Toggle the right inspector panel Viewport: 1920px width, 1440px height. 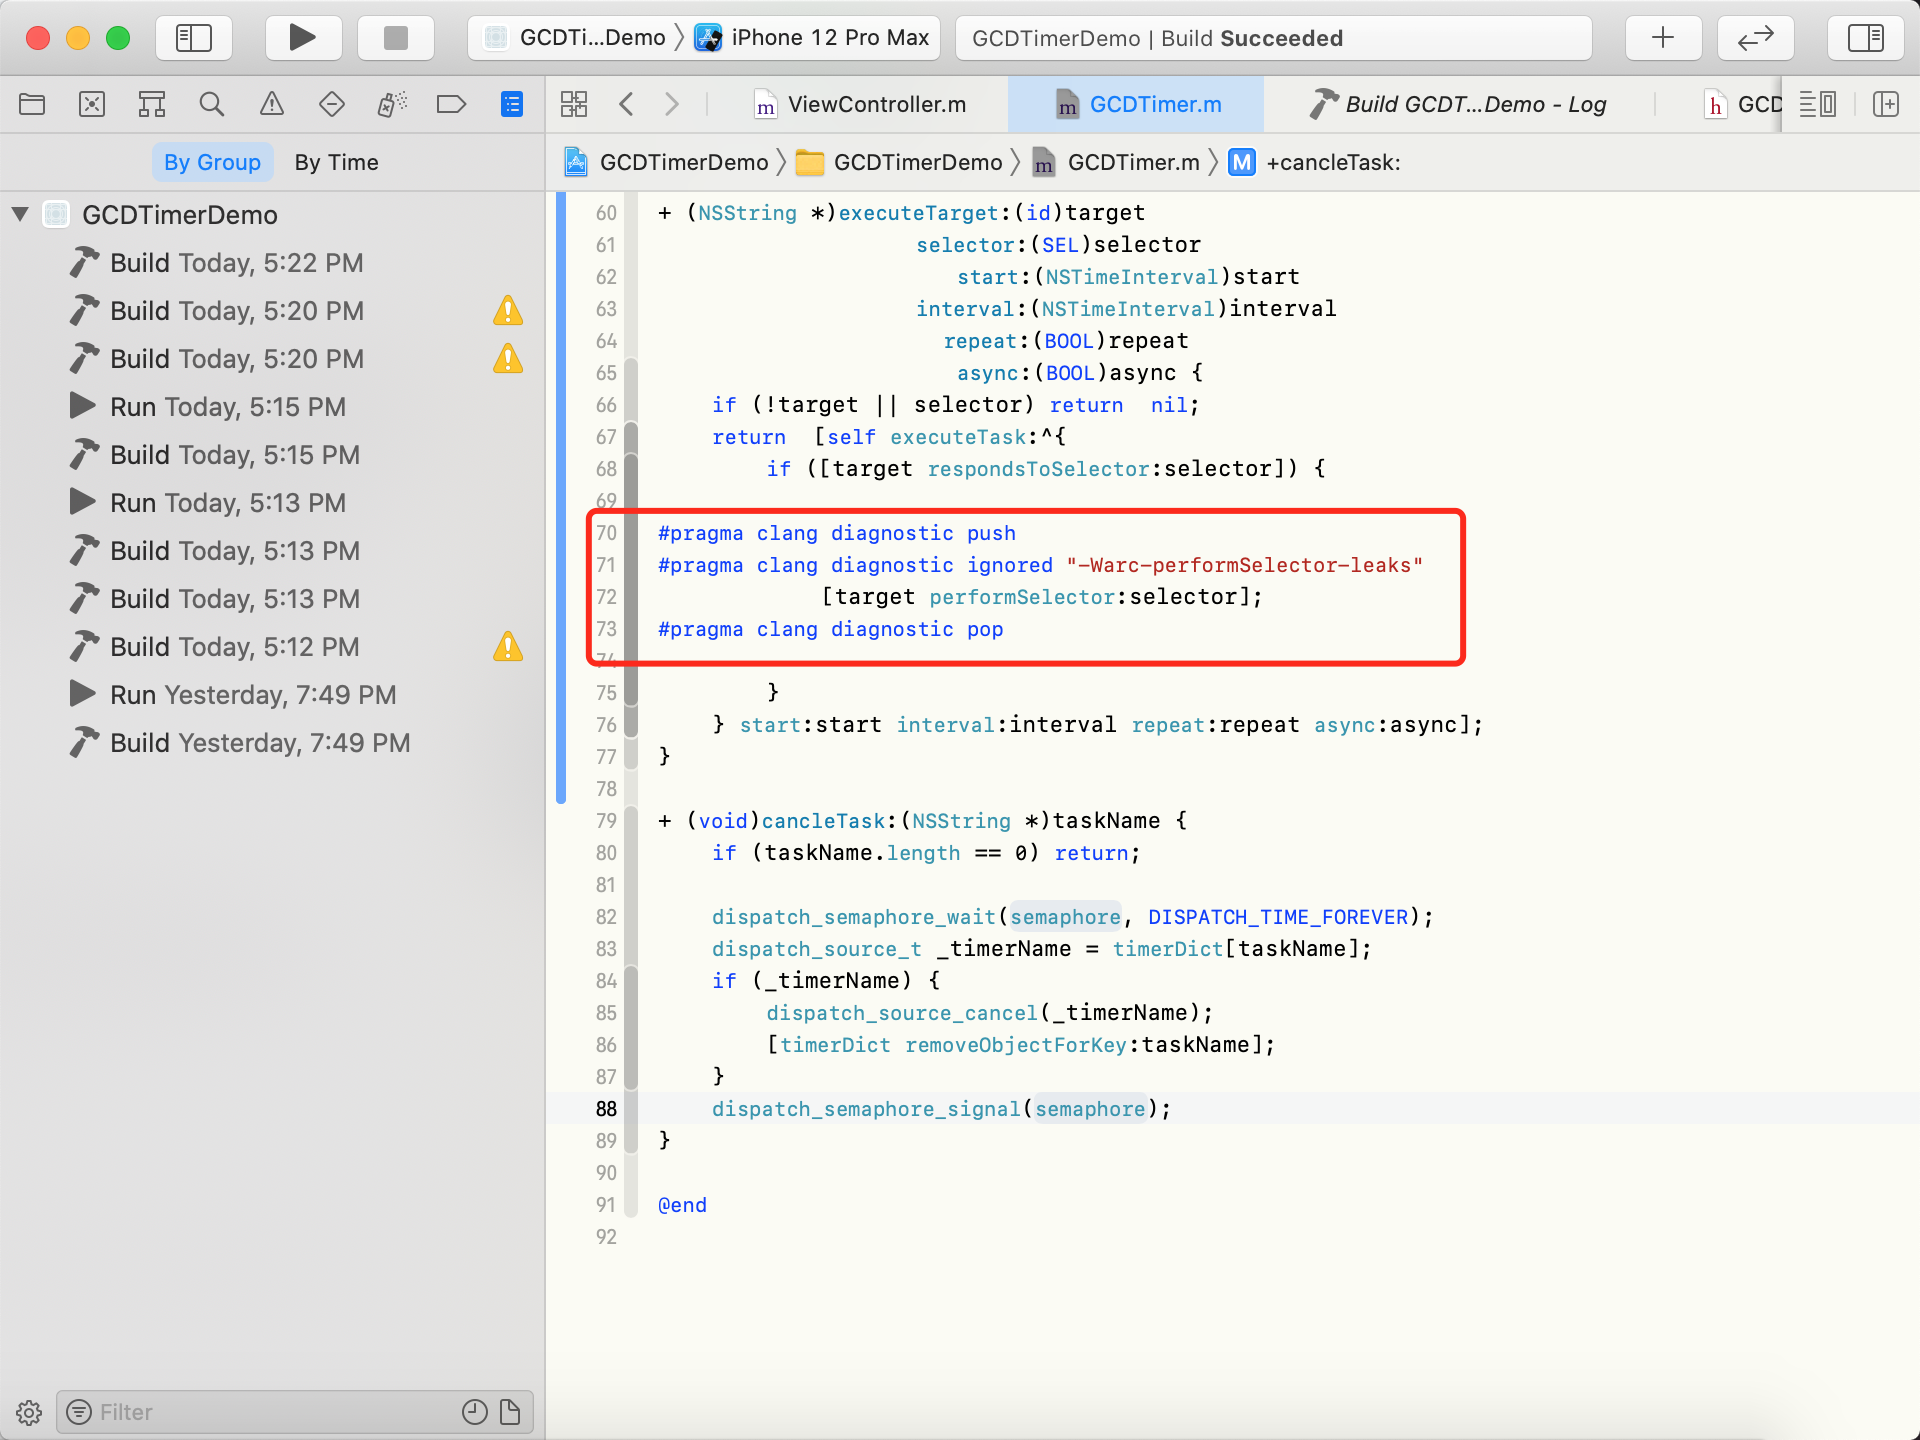(1865, 38)
